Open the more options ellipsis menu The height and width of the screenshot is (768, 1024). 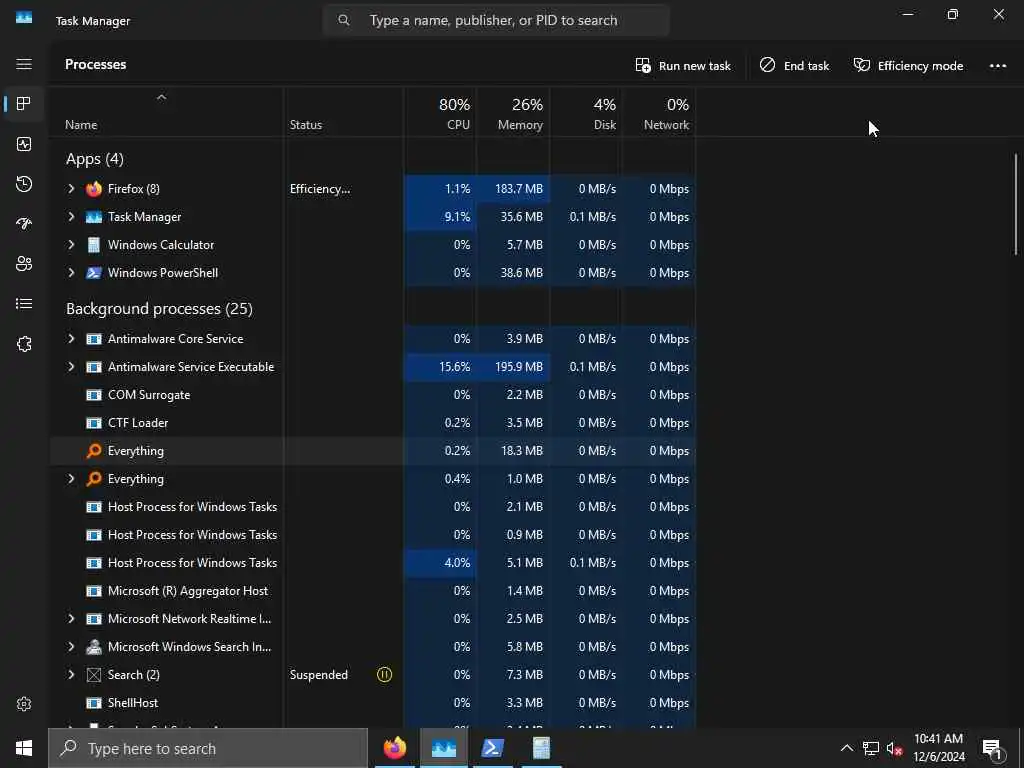tap(998, 65)
